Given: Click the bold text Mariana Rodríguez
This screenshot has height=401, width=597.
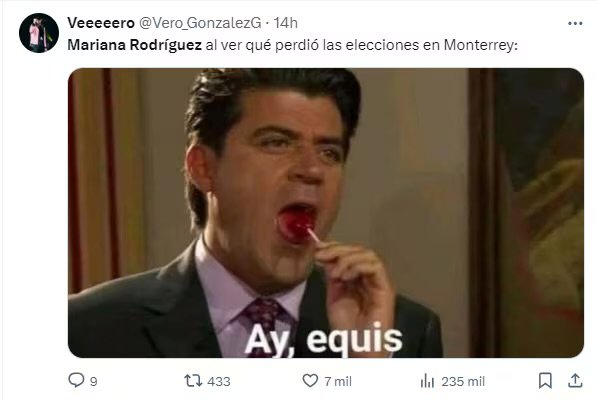Looking at the screenshot, I should click(134, 45).
